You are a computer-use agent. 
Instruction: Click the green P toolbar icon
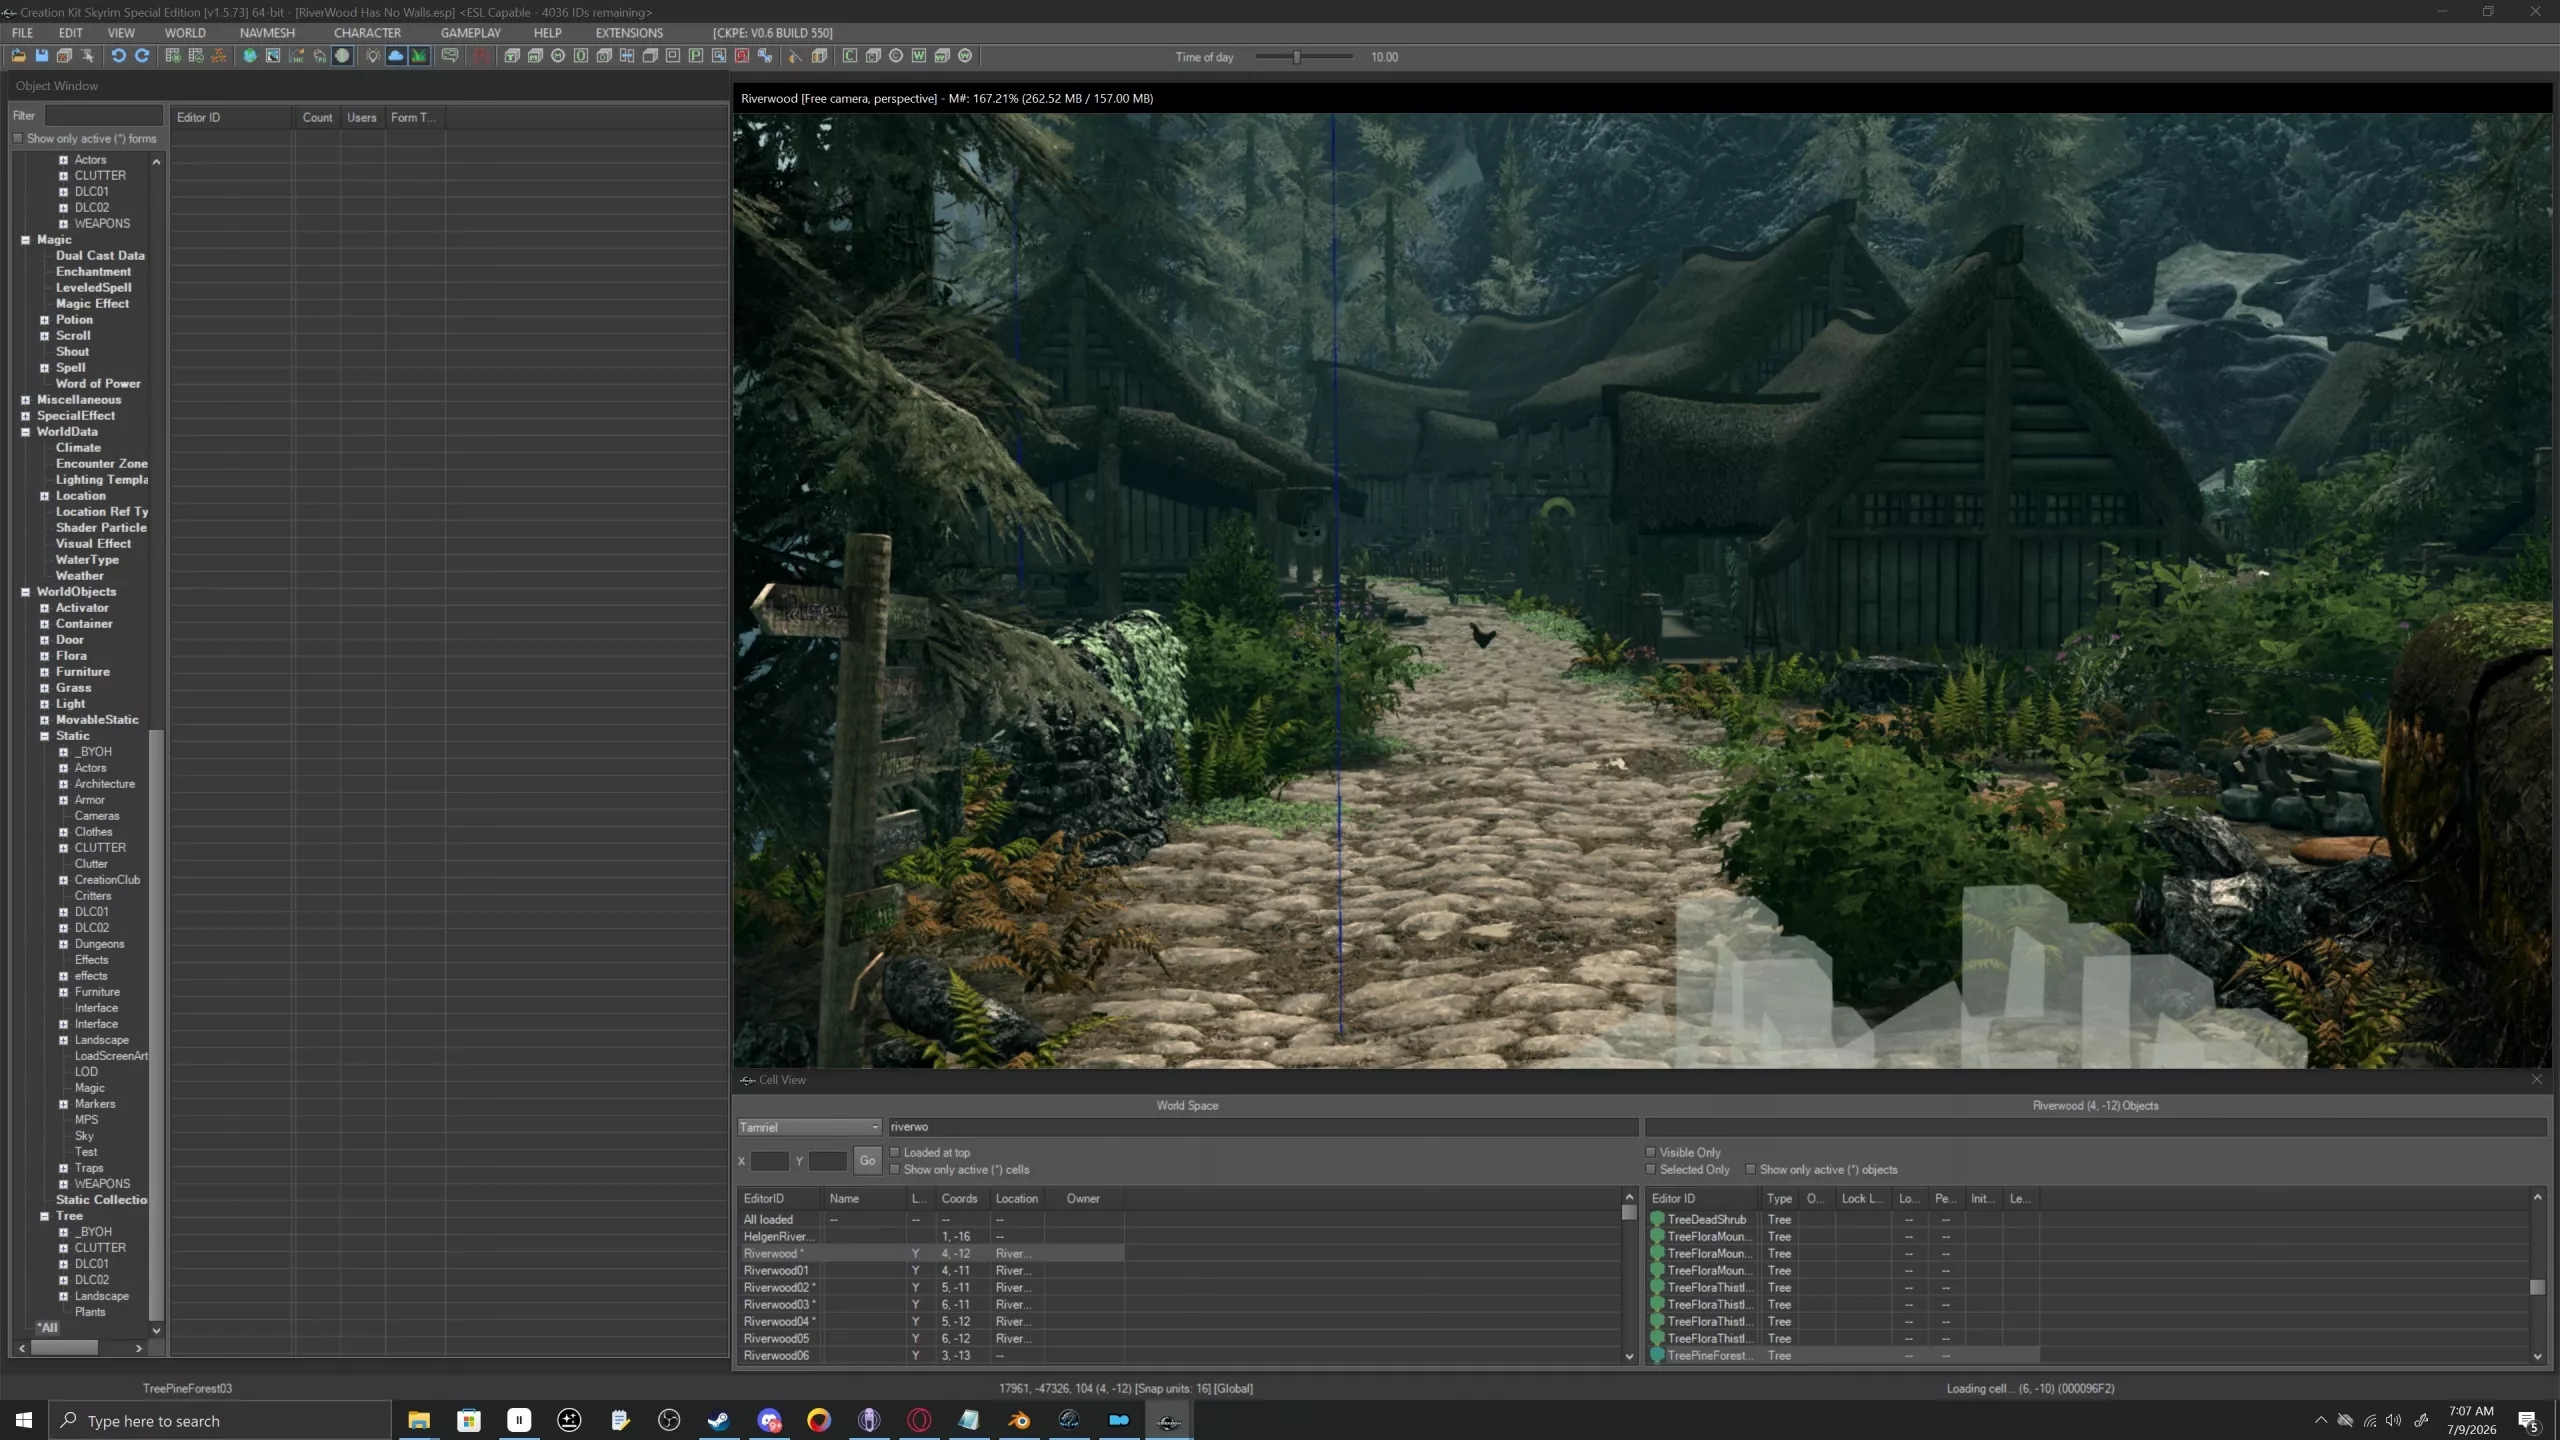pos(696,56)
